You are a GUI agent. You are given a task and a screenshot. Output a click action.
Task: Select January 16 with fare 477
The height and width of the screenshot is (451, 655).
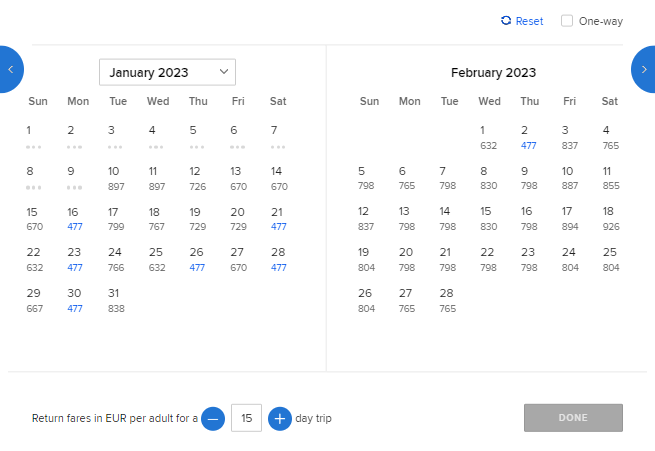(74, 219)
